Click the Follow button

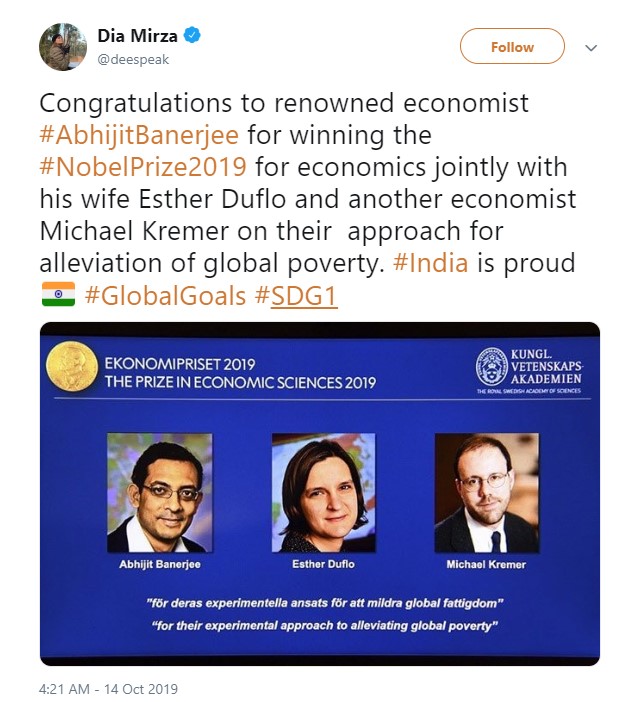512,47
